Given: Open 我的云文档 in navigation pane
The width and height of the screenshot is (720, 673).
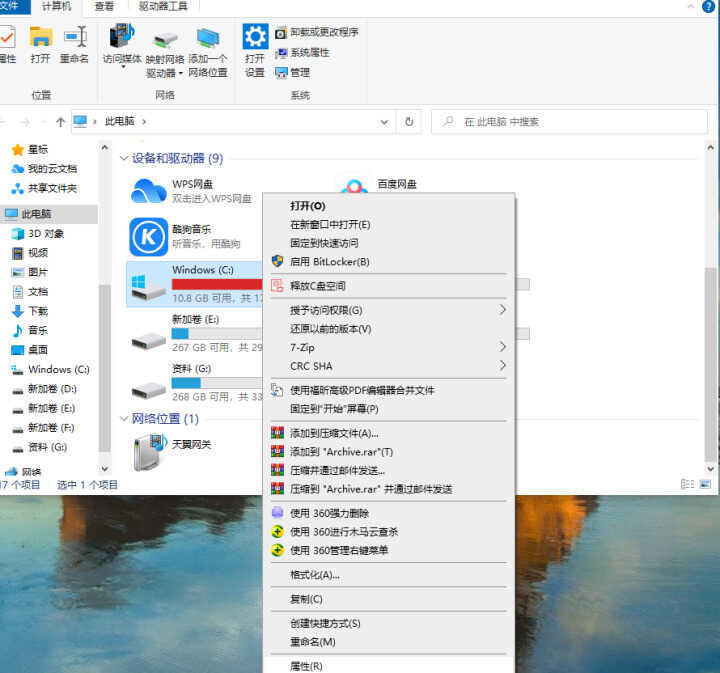Looking at the screenshot, I should click(44, 169).
